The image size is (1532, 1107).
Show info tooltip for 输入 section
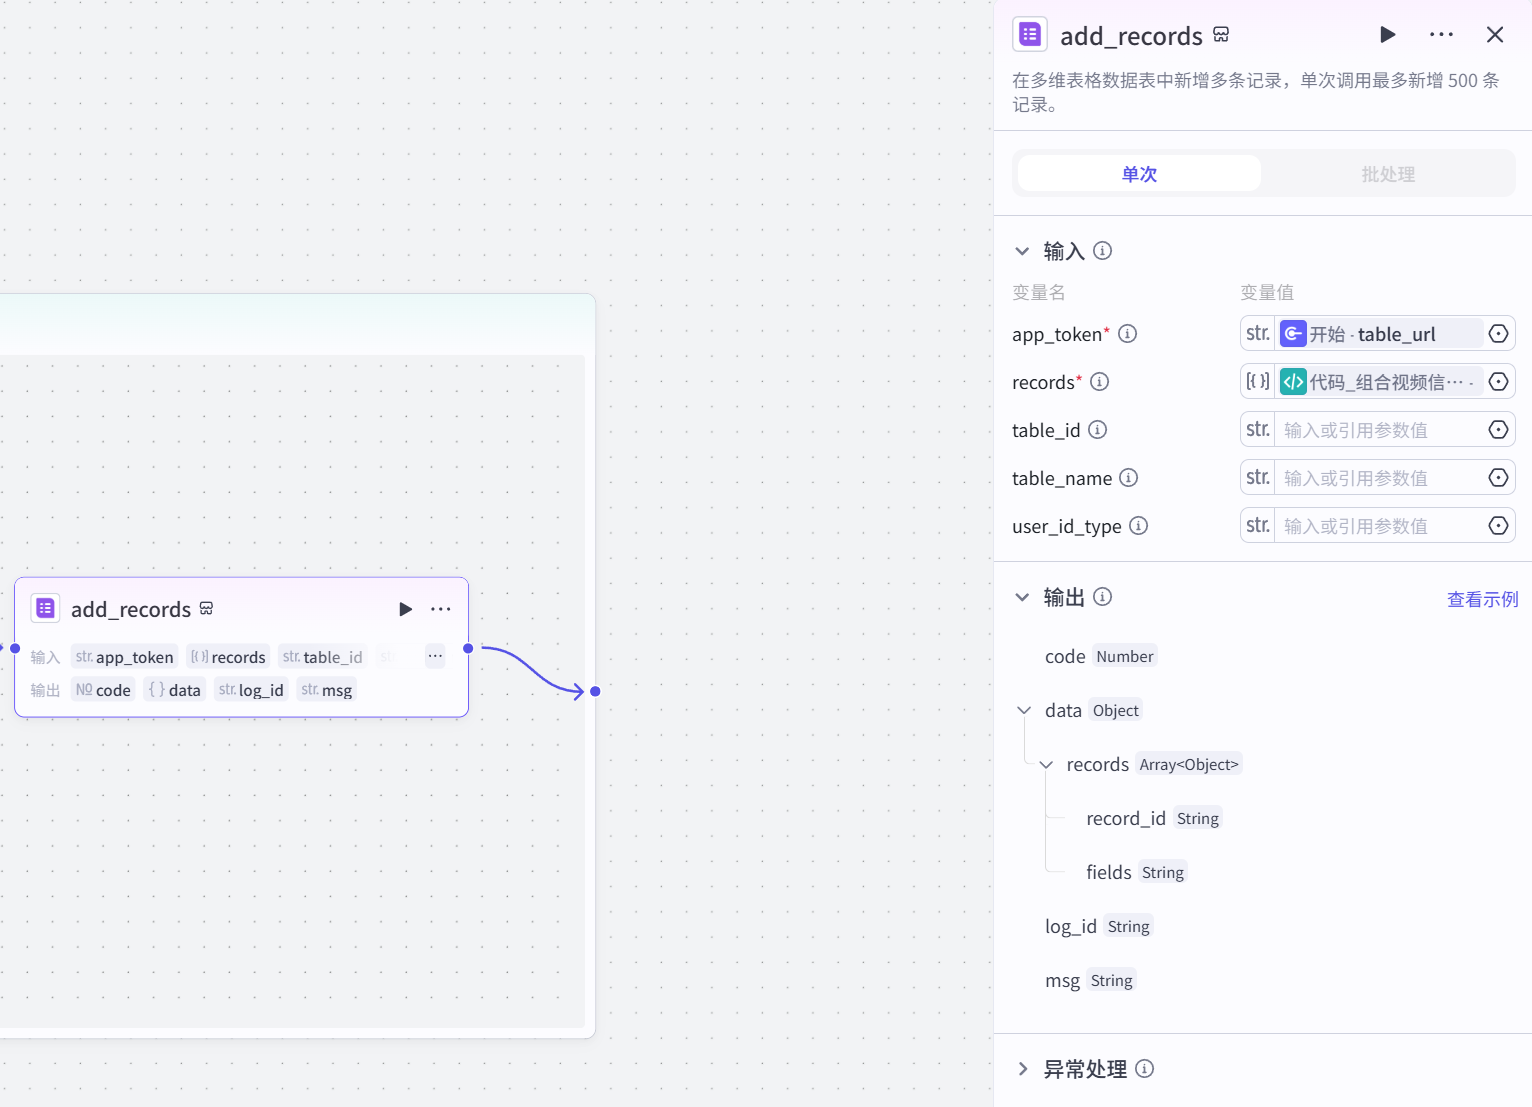pos(1102,251)
